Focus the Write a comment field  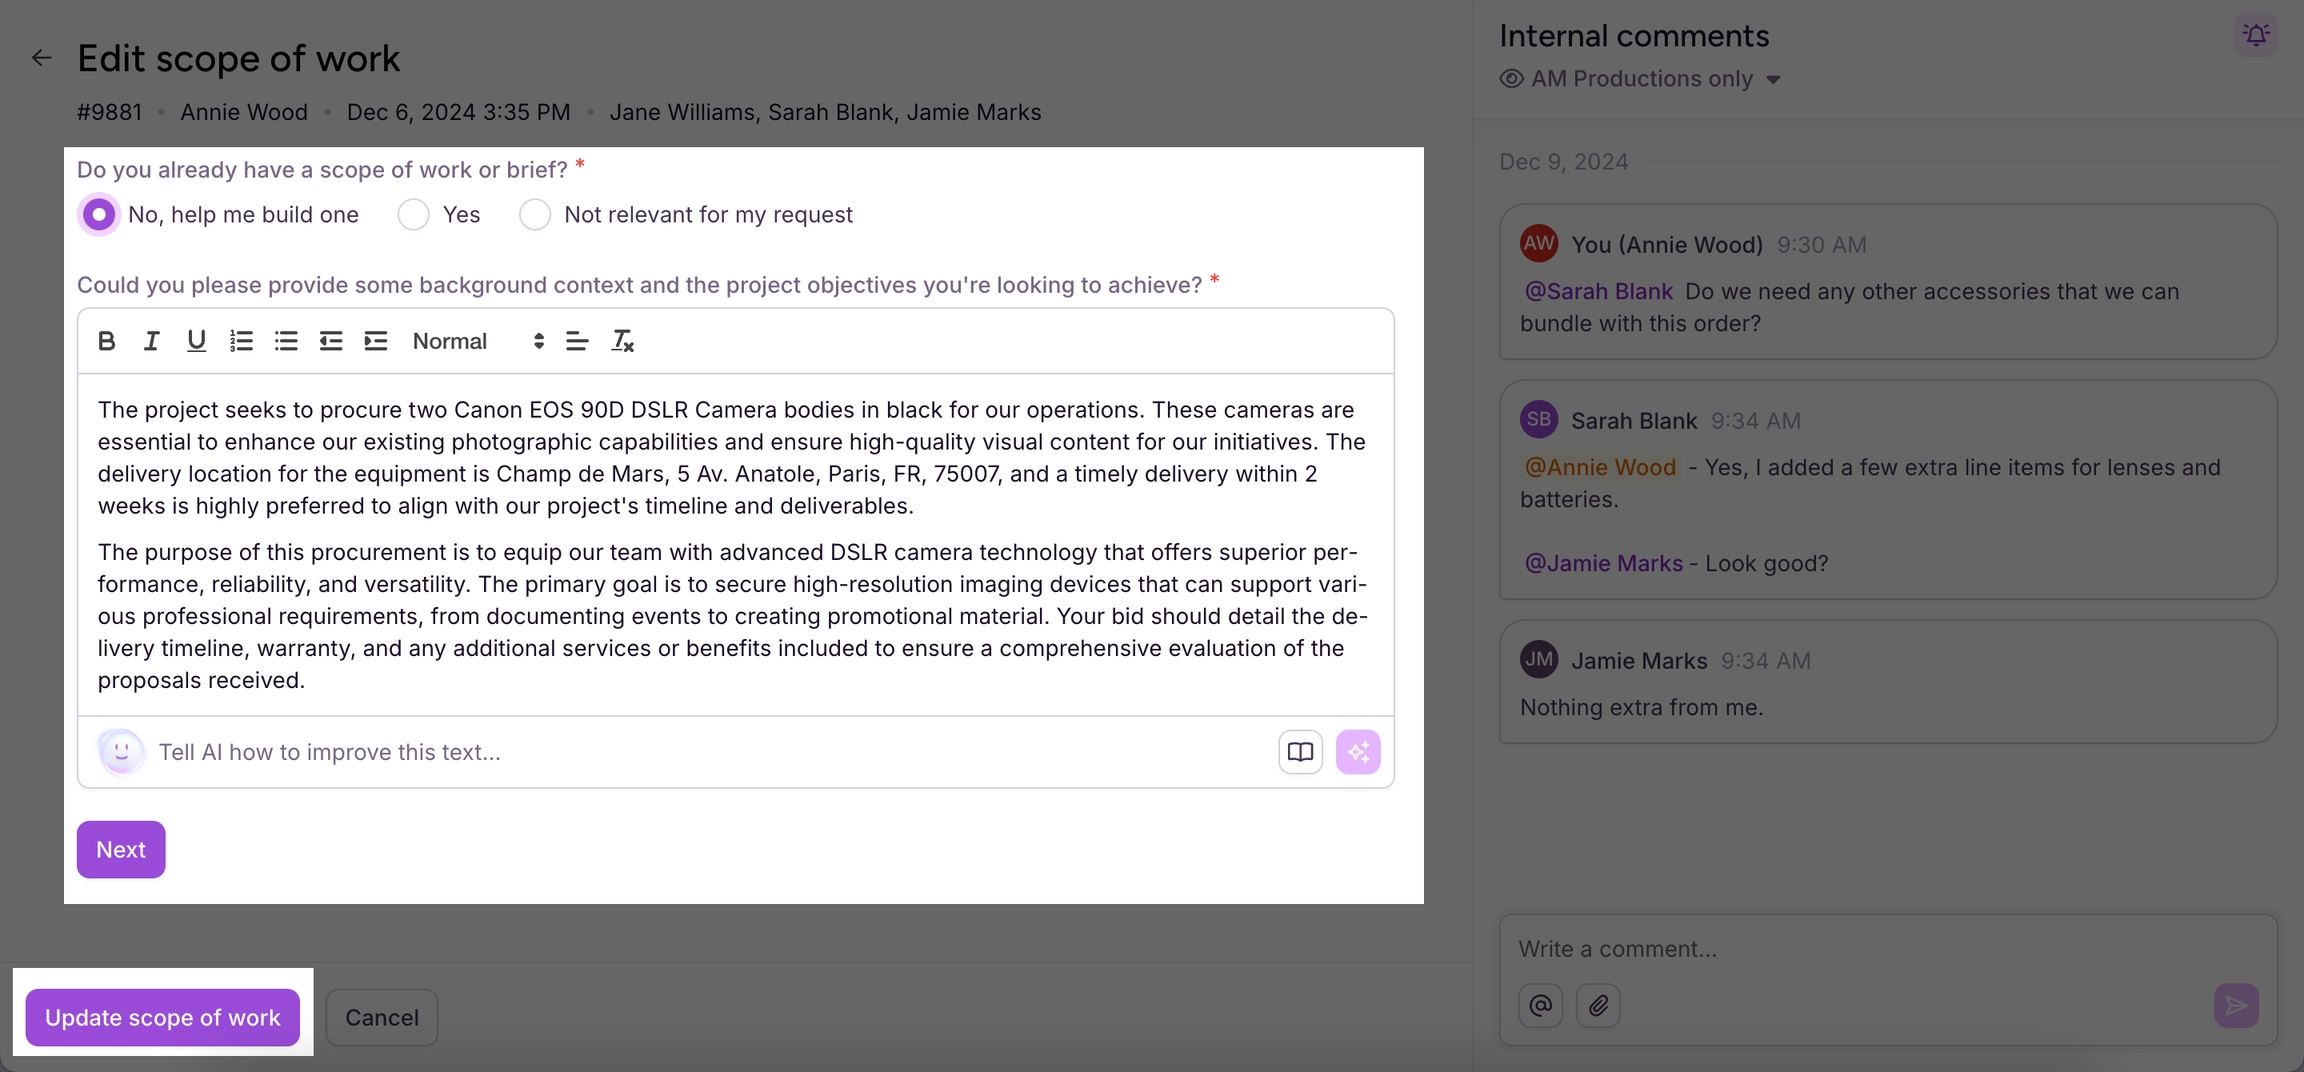click(1860, 948)
